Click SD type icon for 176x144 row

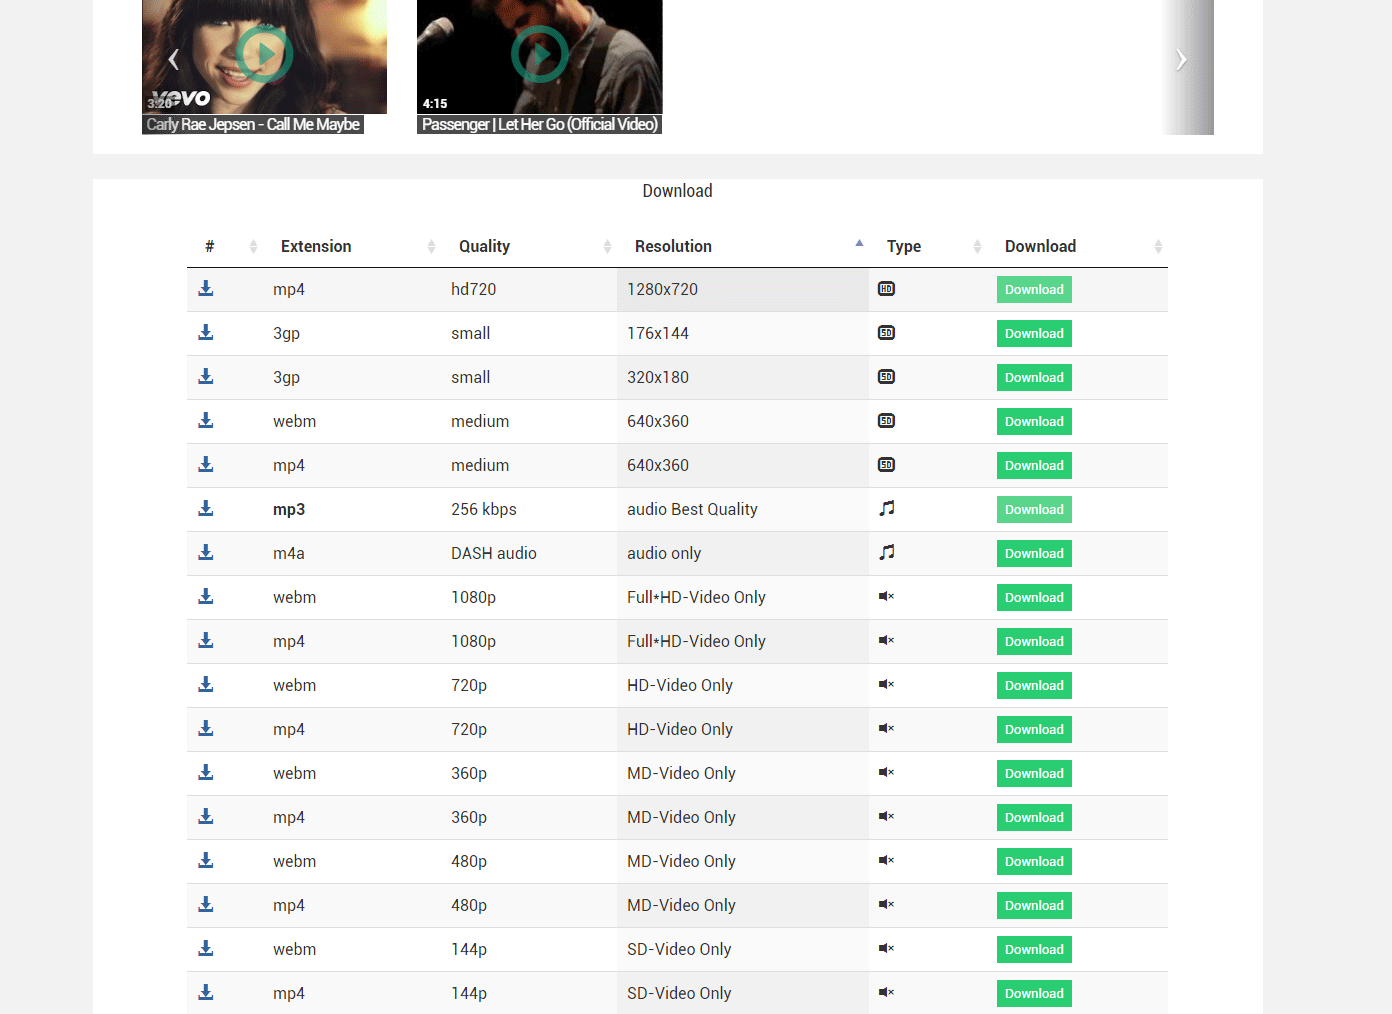(886, 333)
